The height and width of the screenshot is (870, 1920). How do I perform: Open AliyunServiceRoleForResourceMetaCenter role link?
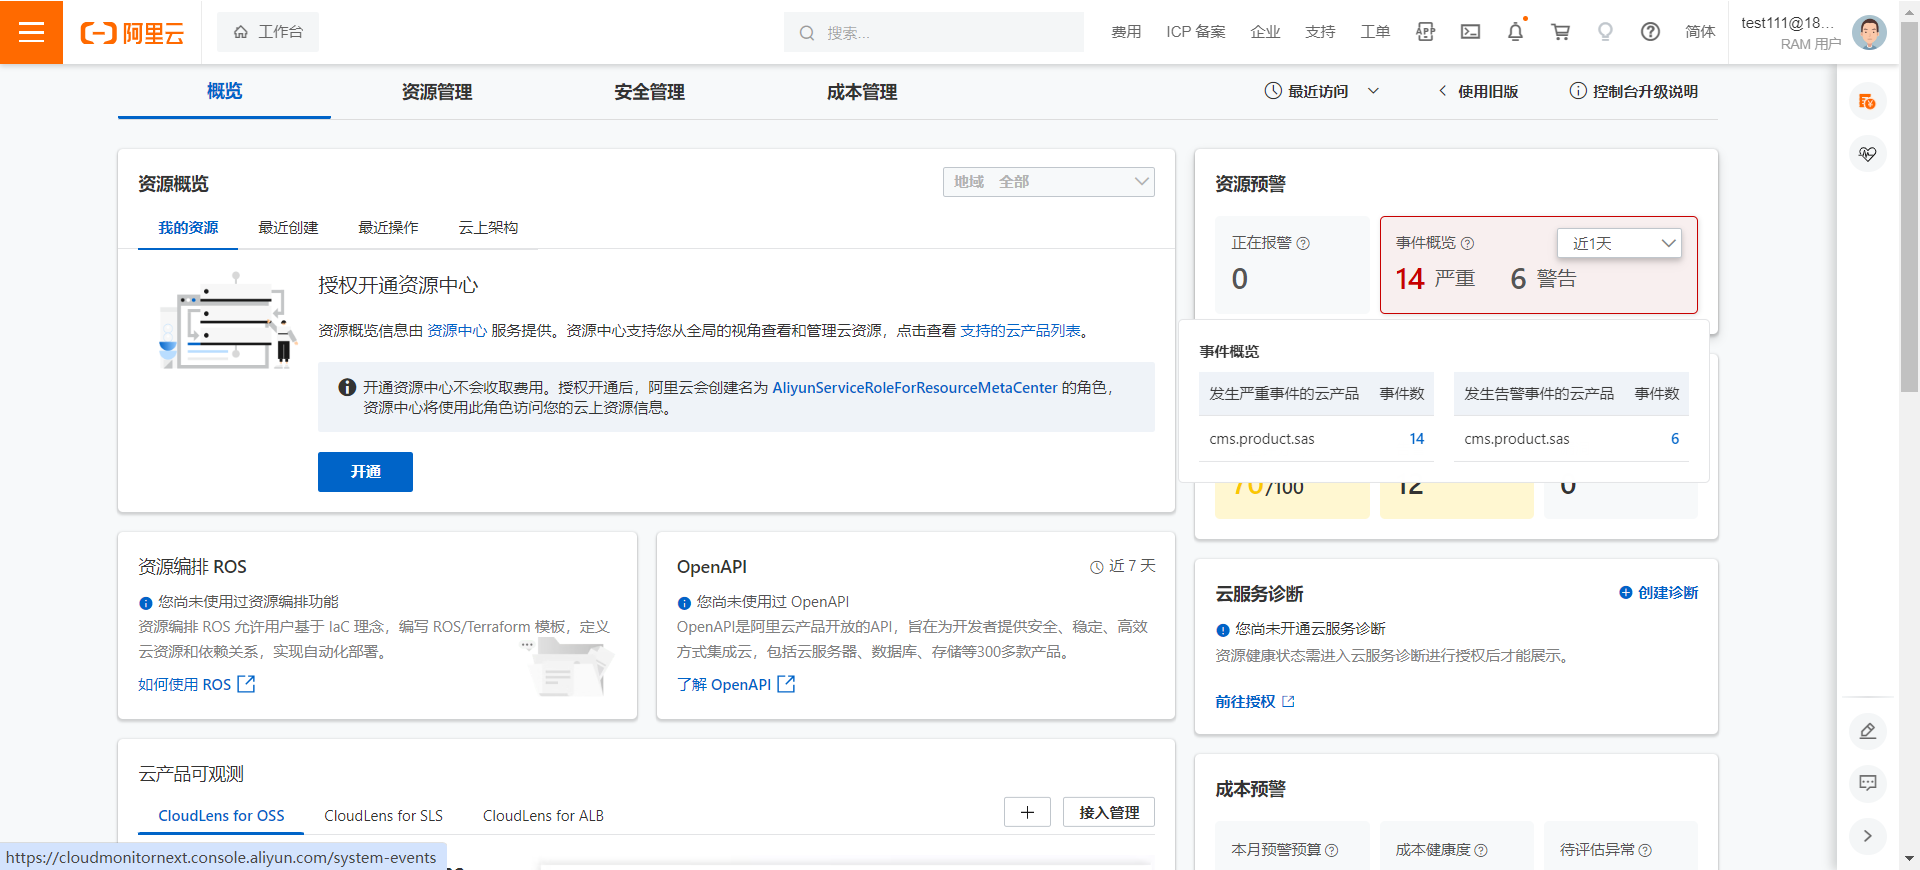[915, 388]
